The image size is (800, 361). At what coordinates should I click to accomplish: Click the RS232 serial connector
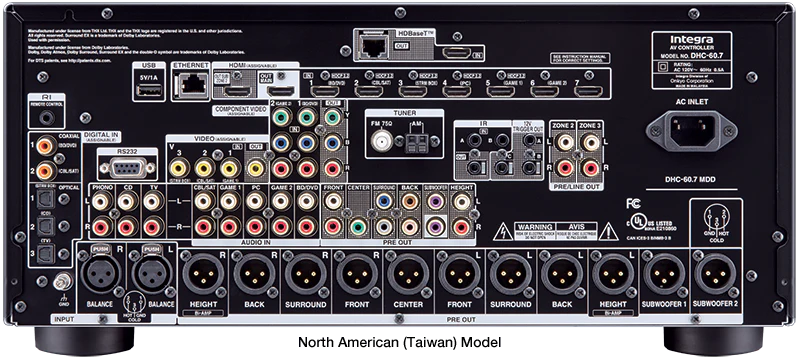point(128,168)
